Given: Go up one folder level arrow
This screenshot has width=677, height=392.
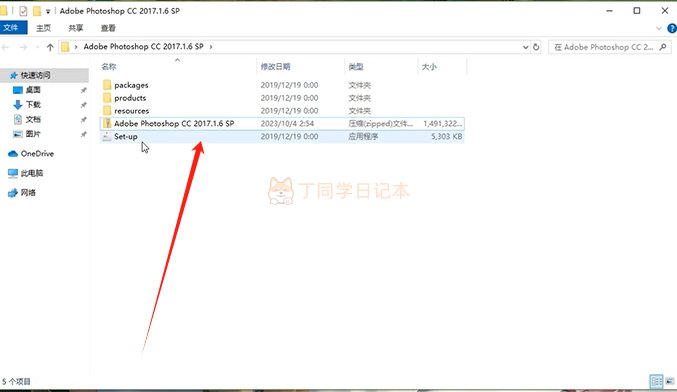Looking at the screenshot, I should (50, 47).
